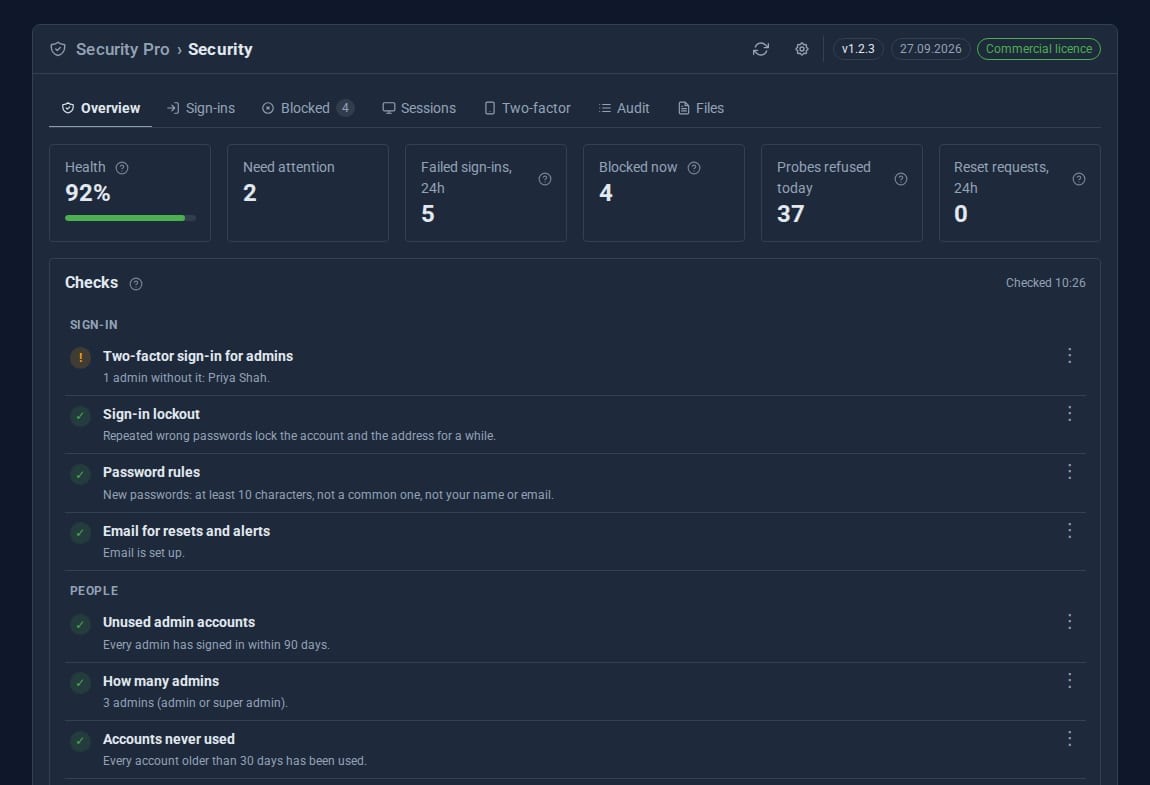Click the Need attention card

[308, 193]
